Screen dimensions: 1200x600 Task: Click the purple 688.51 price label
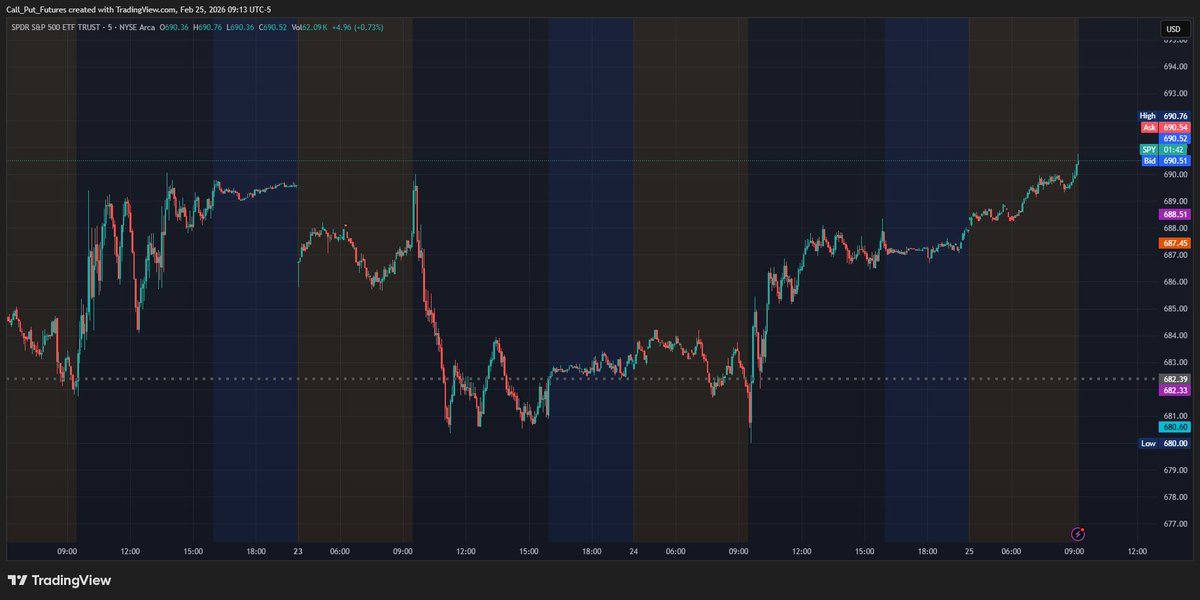pos(1175,214)
